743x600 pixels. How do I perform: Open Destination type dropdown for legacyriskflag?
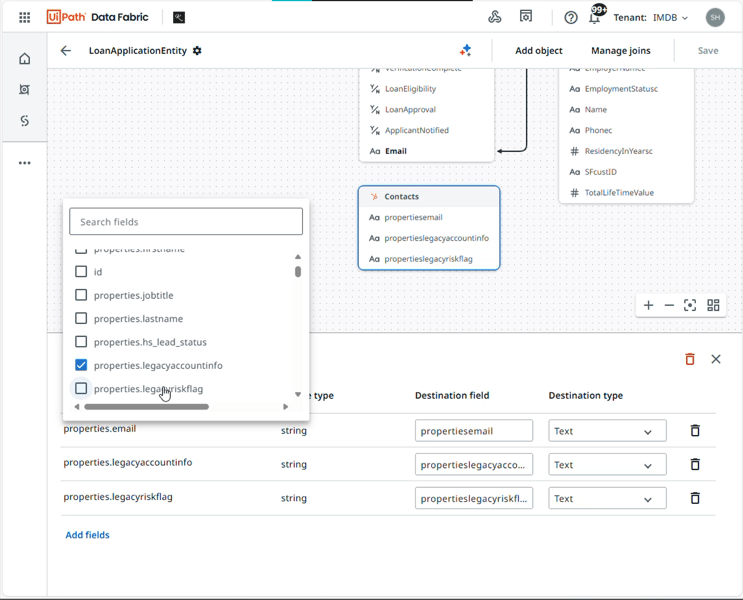point(607,498)
